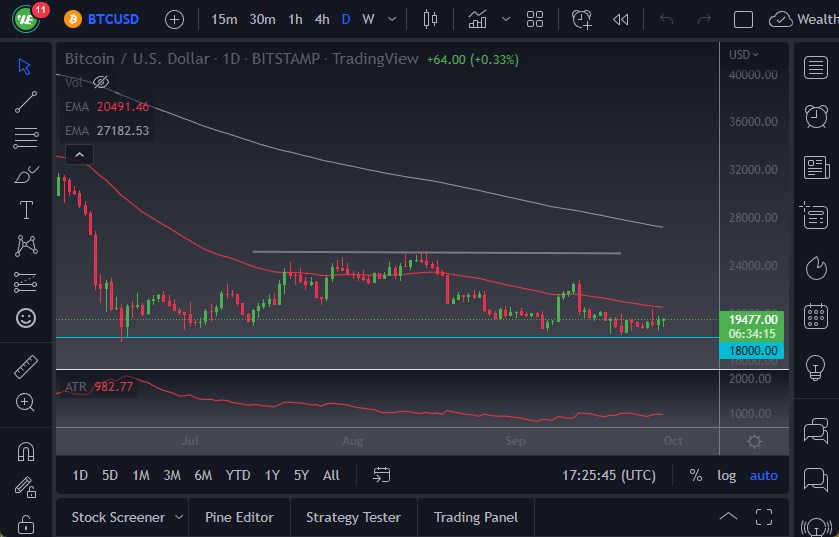
Task: Expand the USD currency dropdown
Action: pos(743,55)
